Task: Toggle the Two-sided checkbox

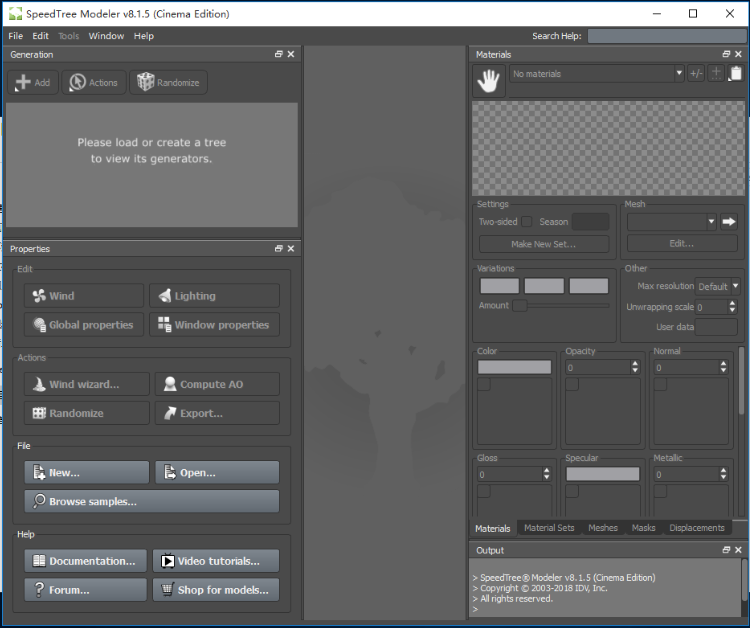Action: click(x=526, y=222)
